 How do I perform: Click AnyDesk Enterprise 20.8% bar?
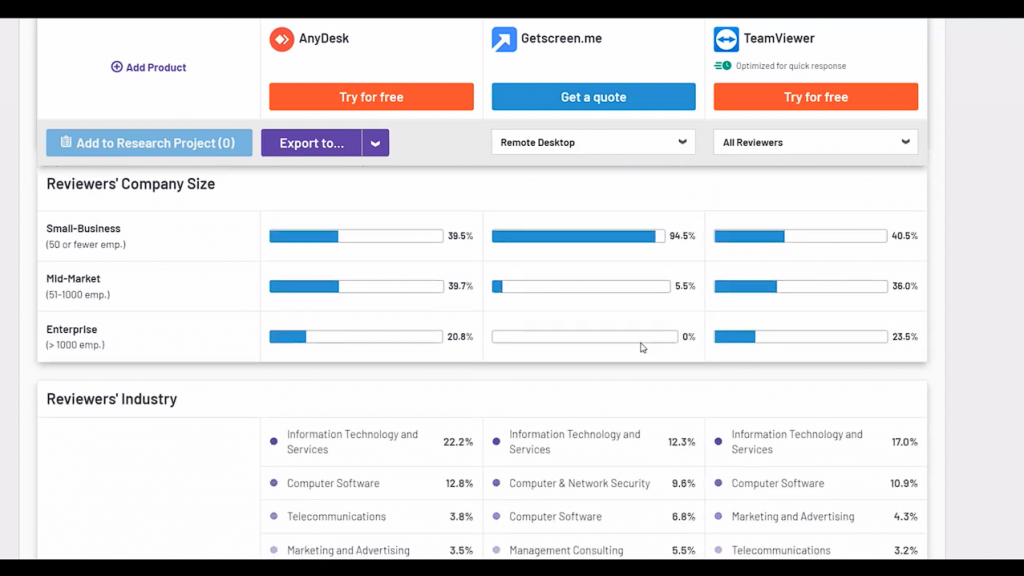click(x=356, y=336)
